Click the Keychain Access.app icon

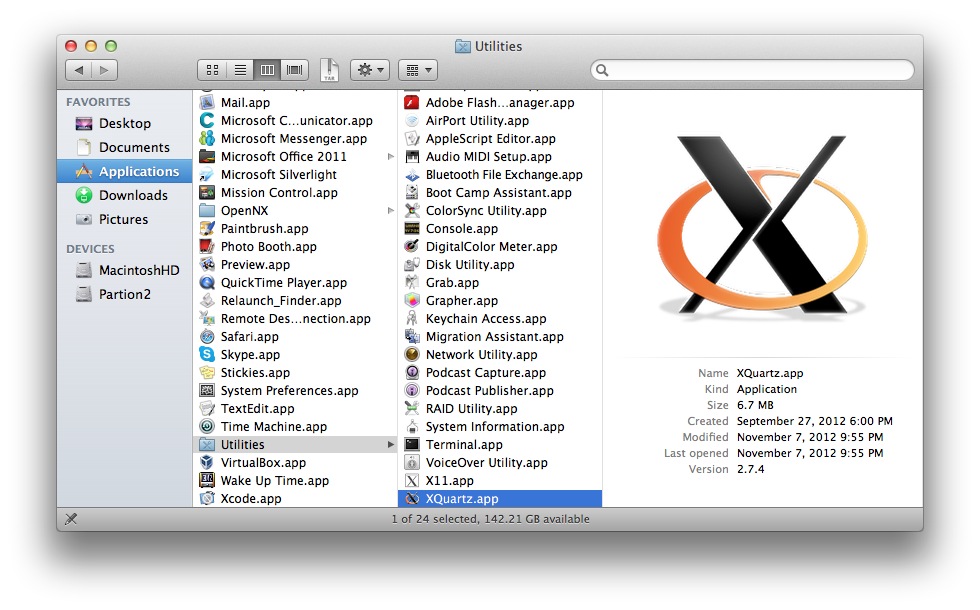pos(411,319)
